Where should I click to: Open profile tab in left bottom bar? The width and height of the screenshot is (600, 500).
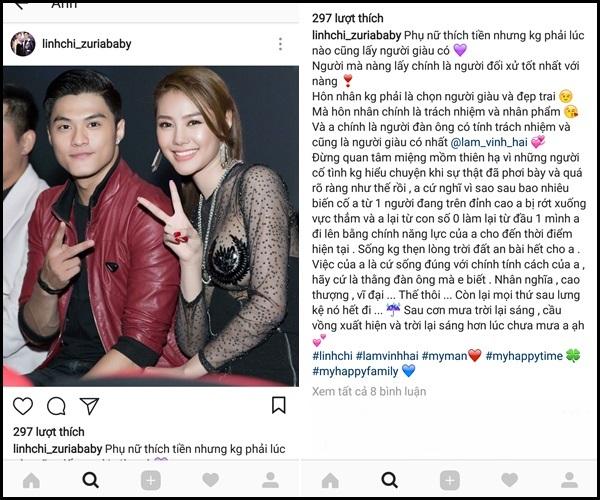pos(270,480)
